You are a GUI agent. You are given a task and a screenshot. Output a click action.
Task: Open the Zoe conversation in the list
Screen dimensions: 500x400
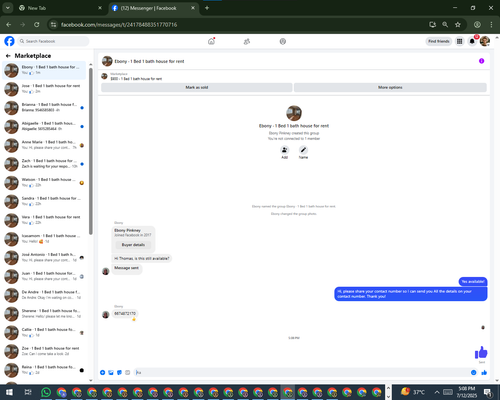pyautogui.click(x=44, y=351)
